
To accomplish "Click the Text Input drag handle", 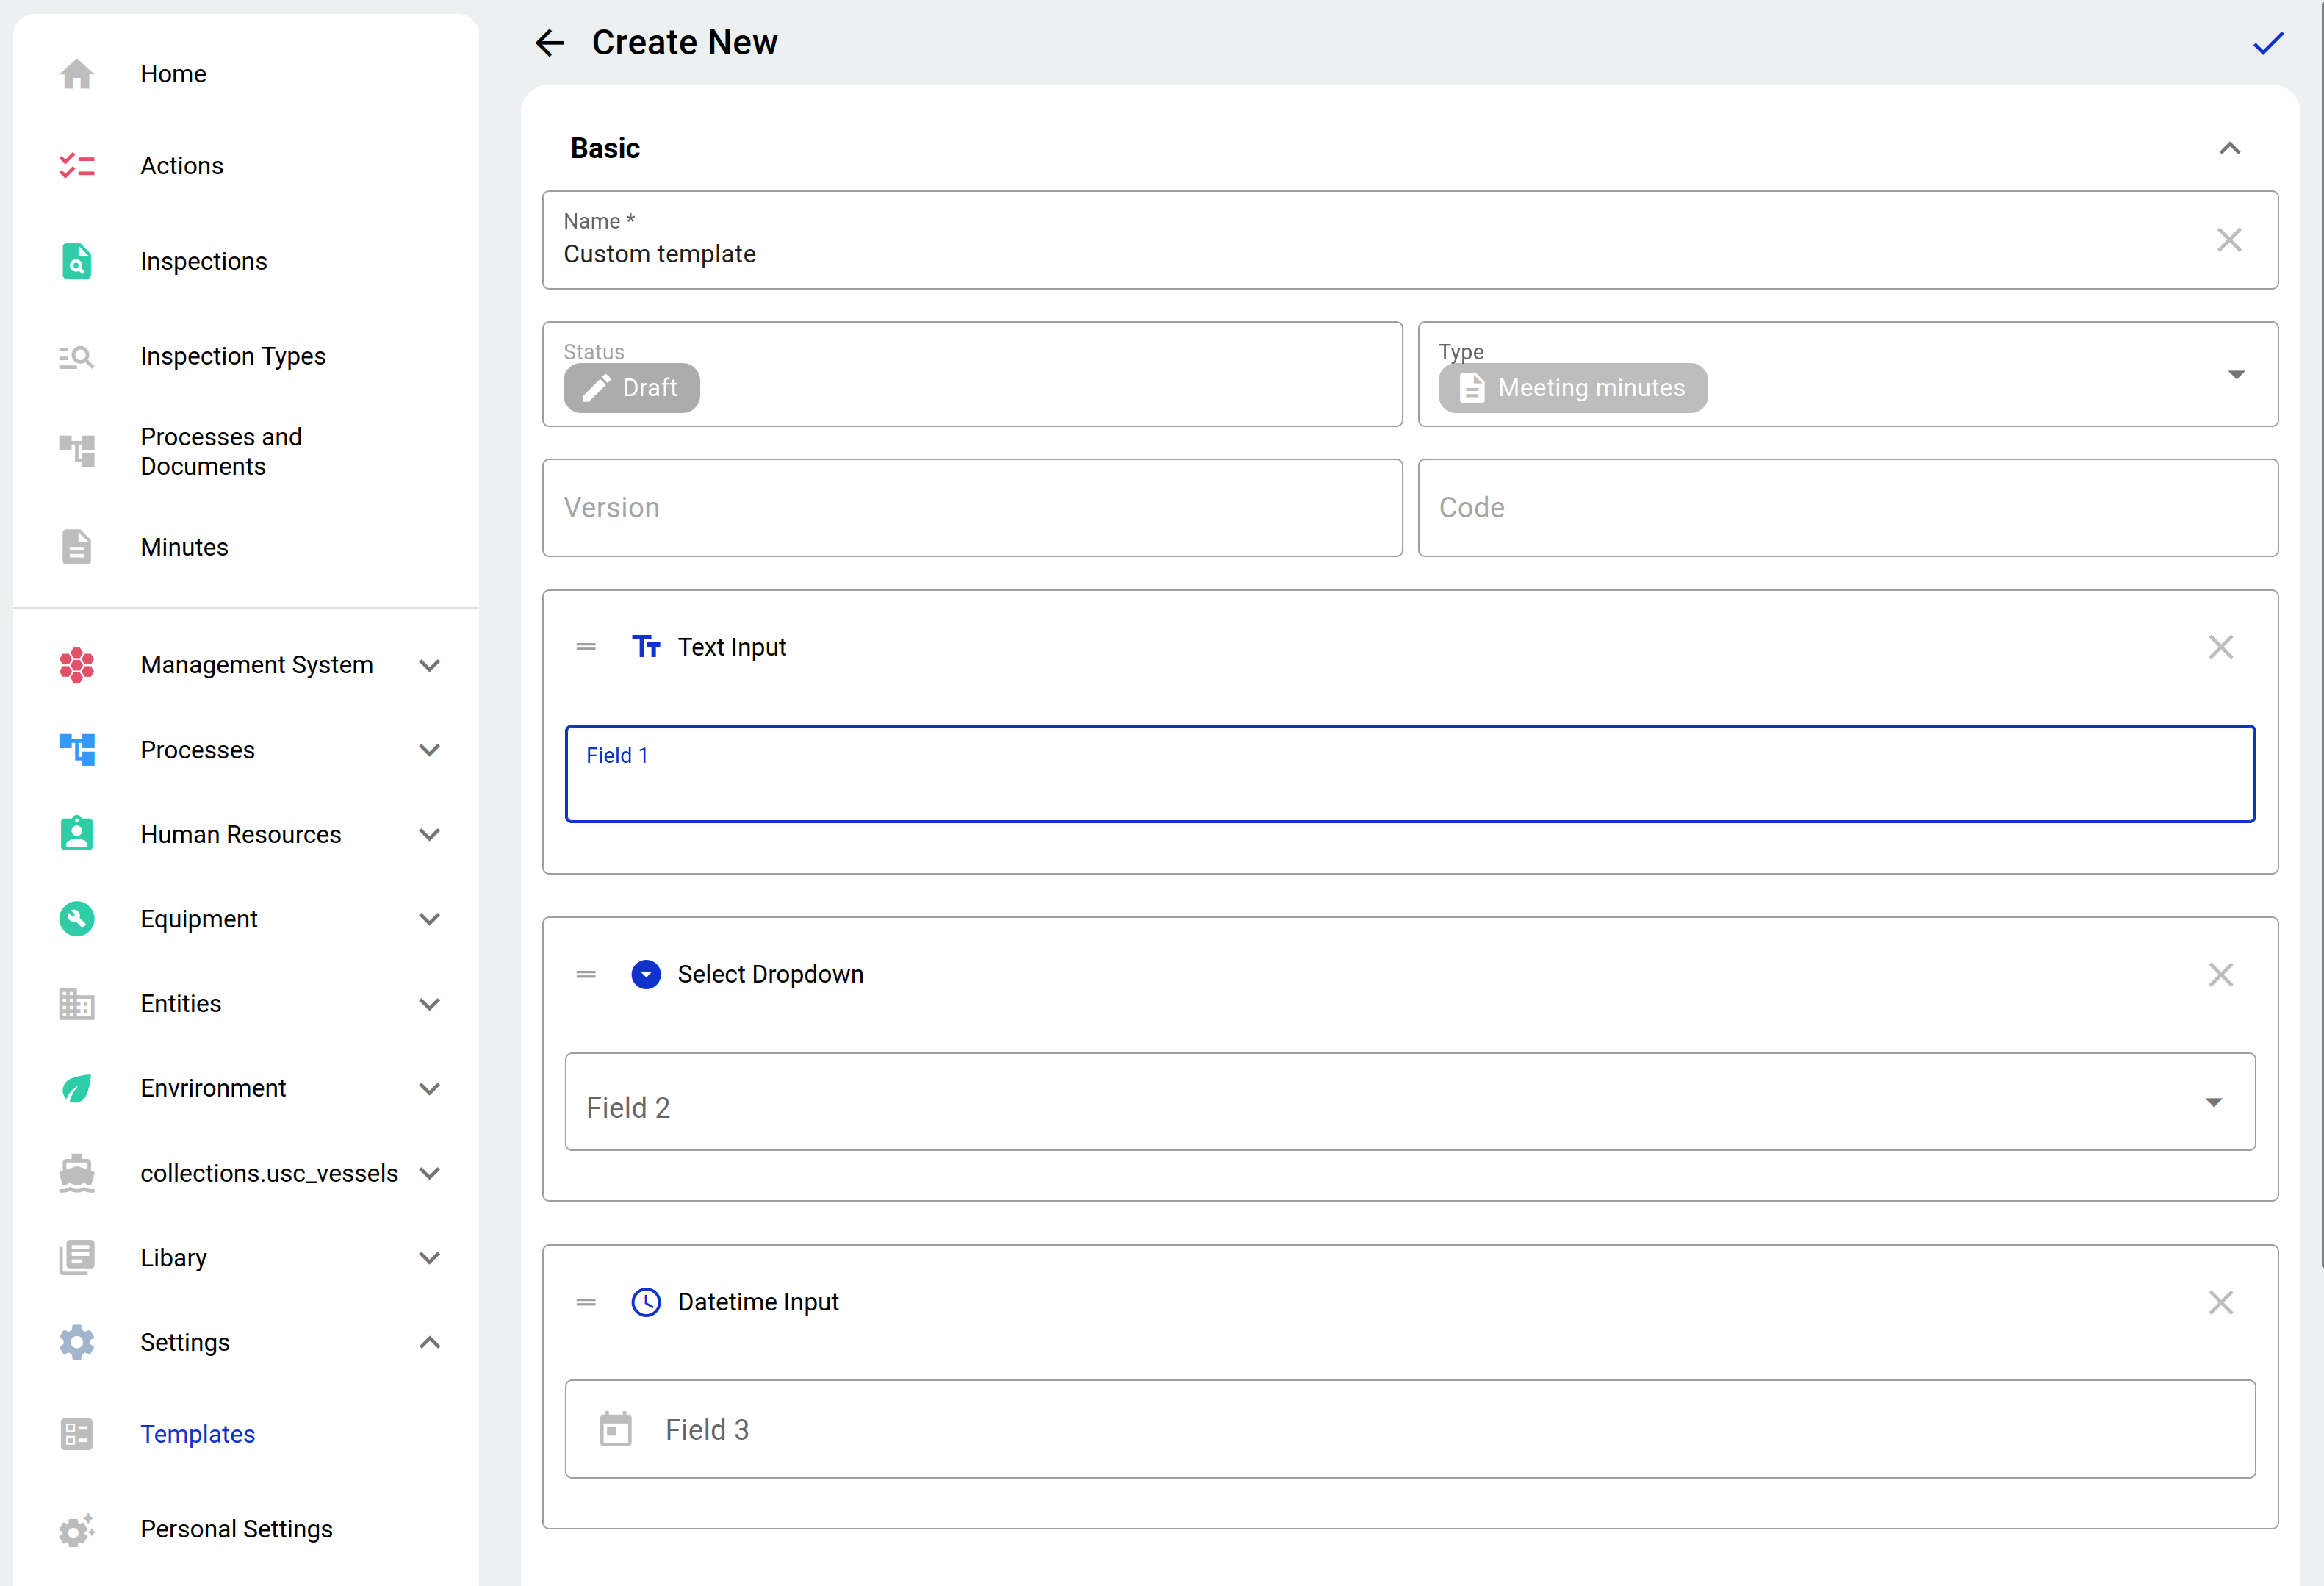I will [x=586, y=647].
